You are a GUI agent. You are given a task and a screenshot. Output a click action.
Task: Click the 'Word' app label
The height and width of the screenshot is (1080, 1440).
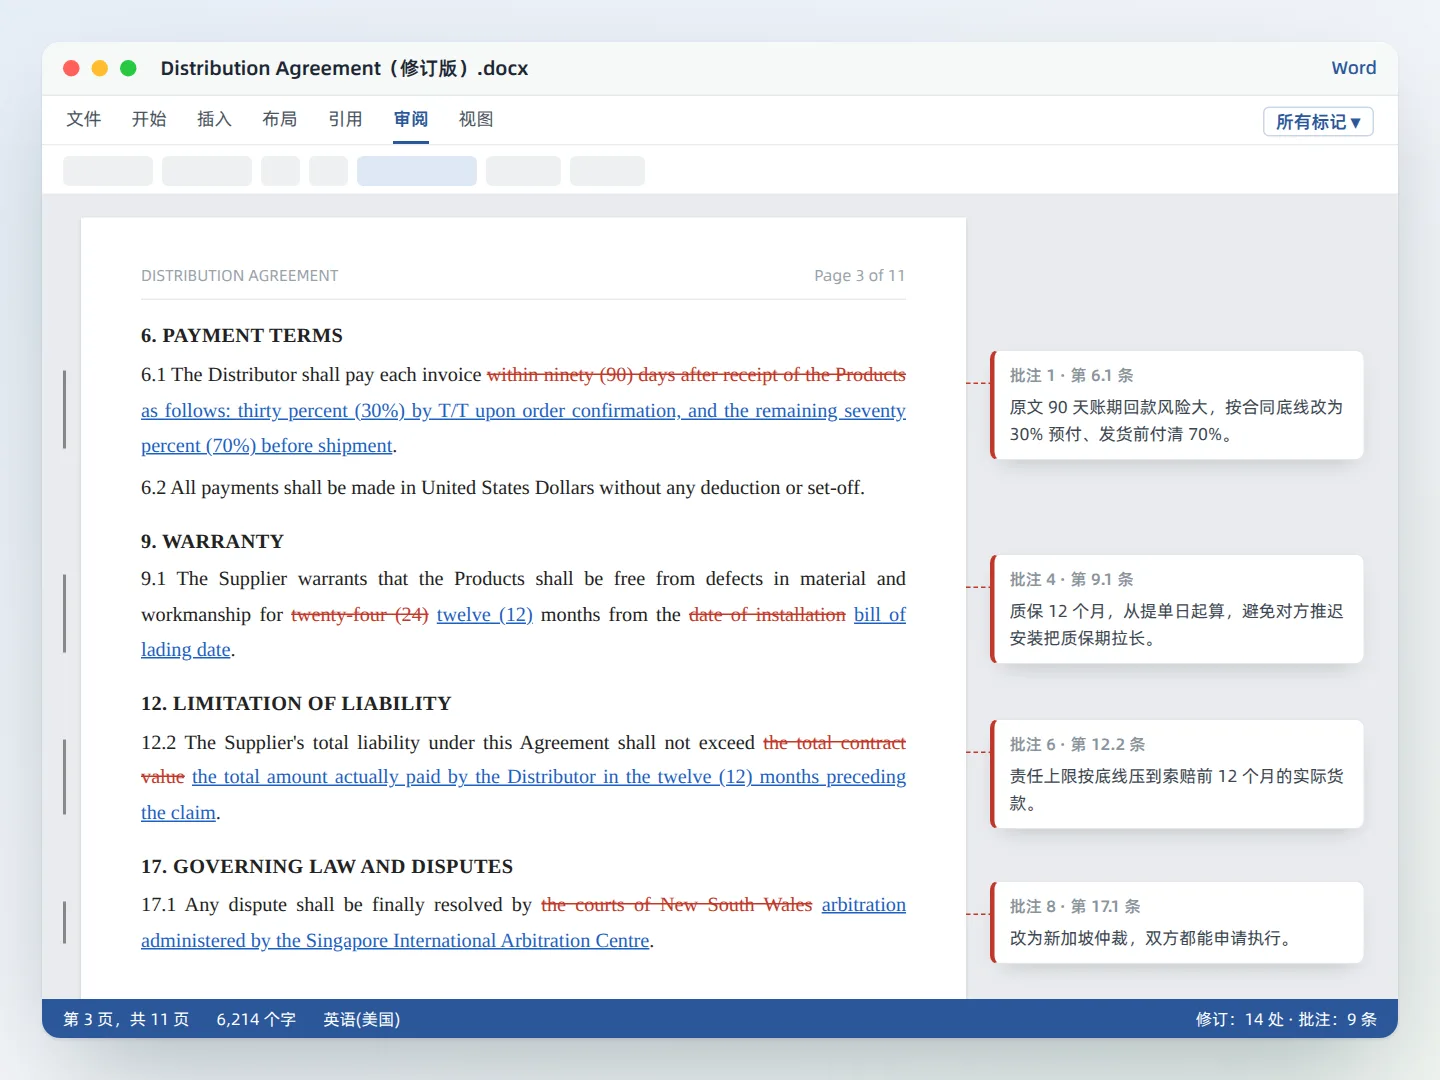pyautogui.click(x=1354, y=68)
